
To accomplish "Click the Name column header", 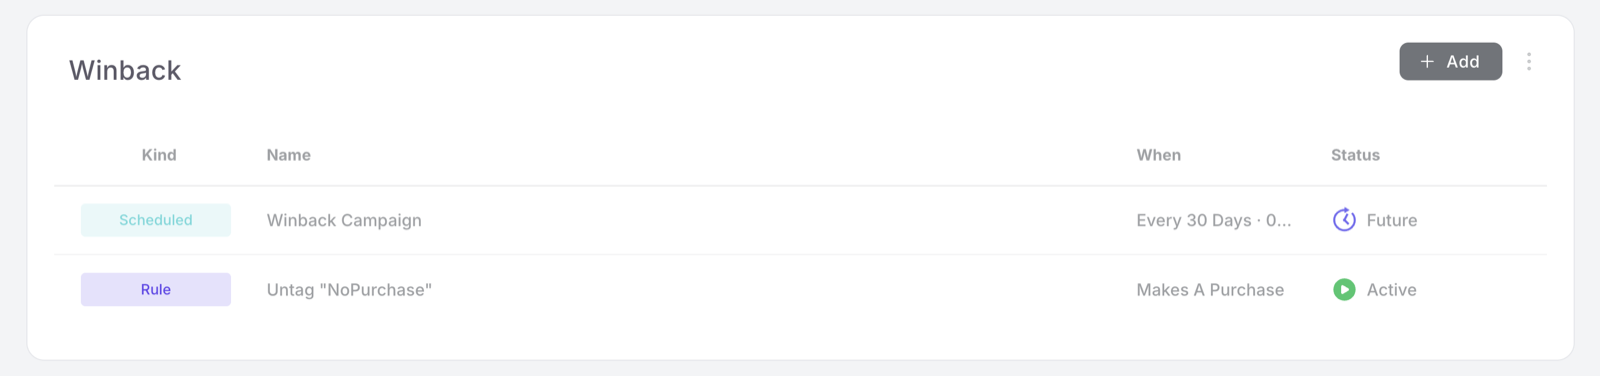I will (x=288, y=155).
